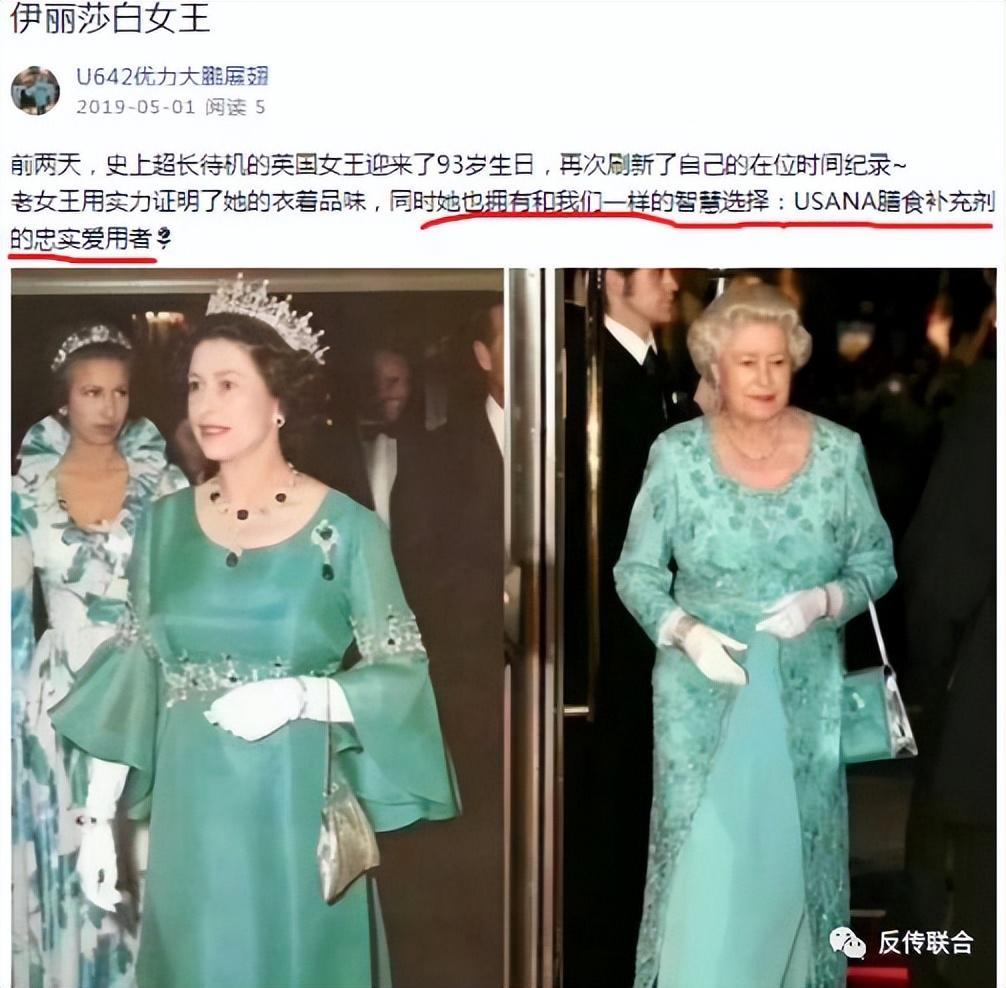Screen dimensions: 1006x988
Task: Click the rose emoji ending the paragraph
Action: pyautogui.click(x=164, y=239)
